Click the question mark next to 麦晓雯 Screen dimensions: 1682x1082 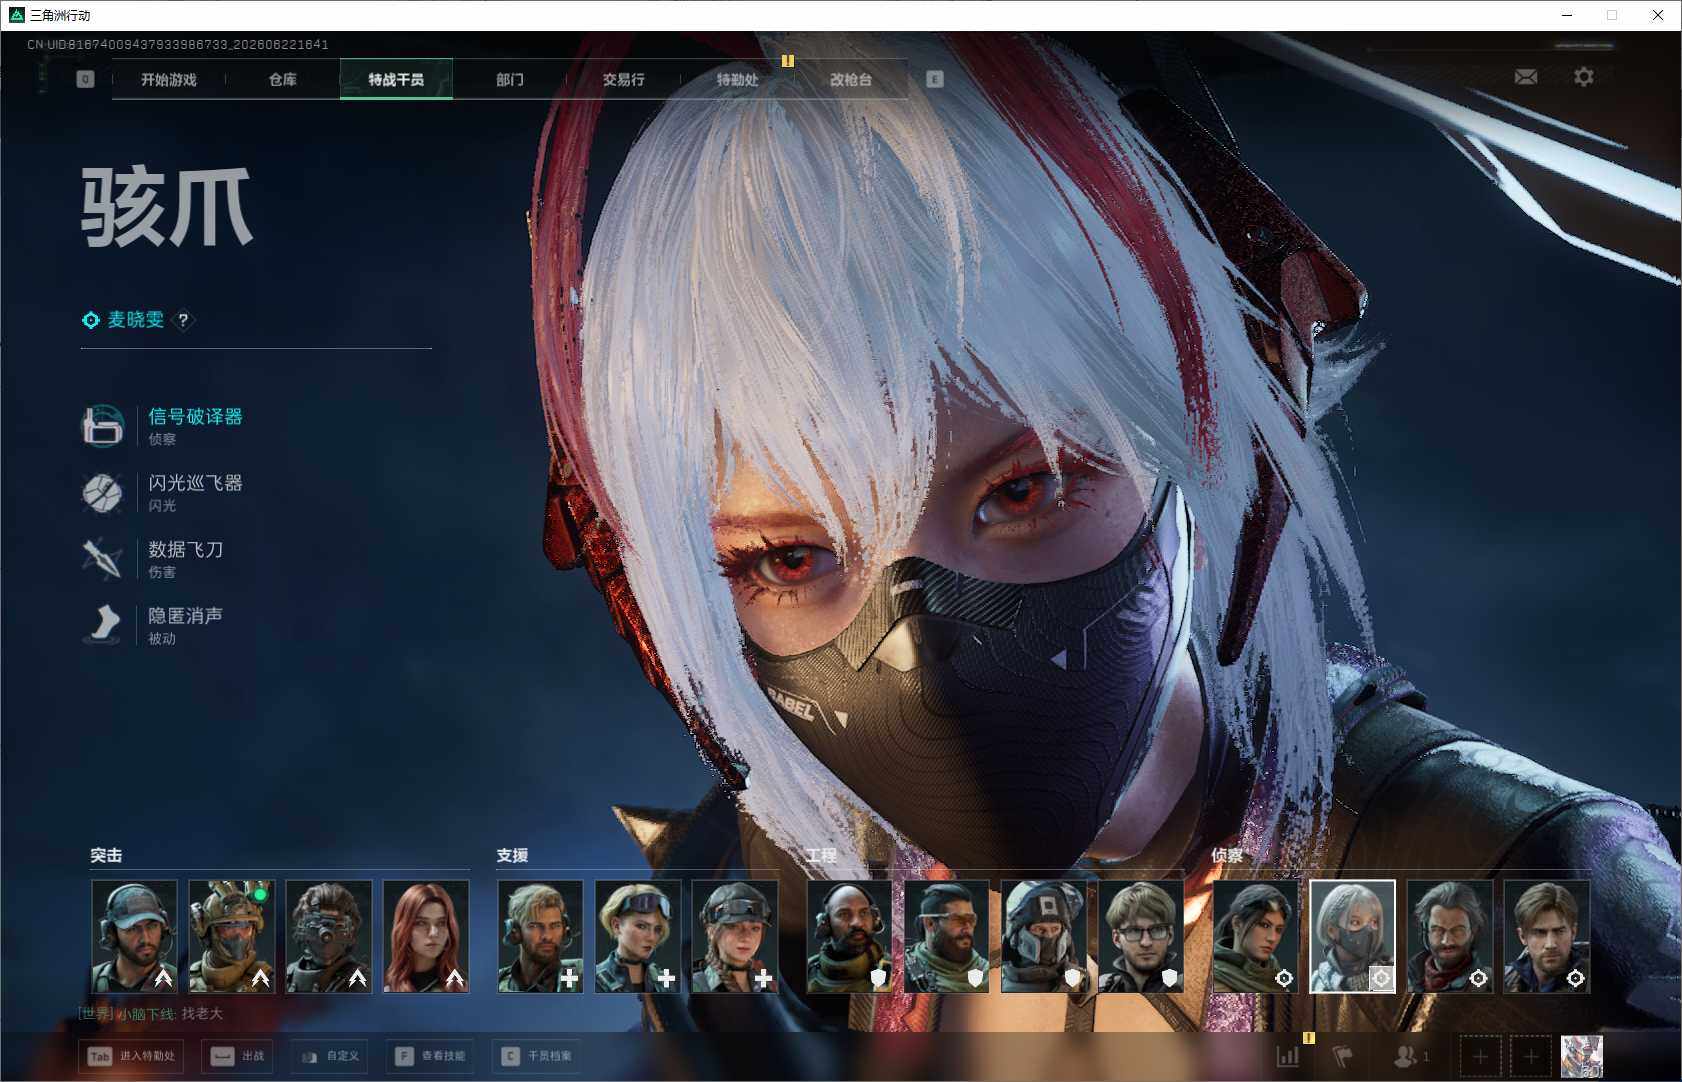point(183,320)
